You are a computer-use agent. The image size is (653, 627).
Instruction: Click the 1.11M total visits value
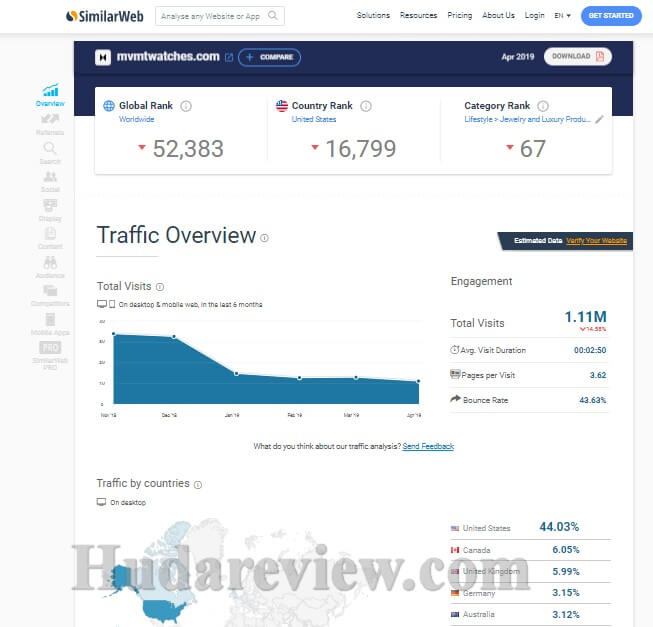(x=585, y=317)
